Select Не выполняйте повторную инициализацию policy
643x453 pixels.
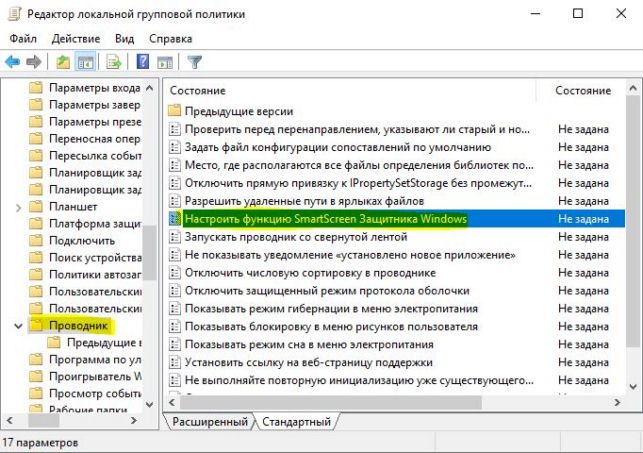(x=359, y=380)
